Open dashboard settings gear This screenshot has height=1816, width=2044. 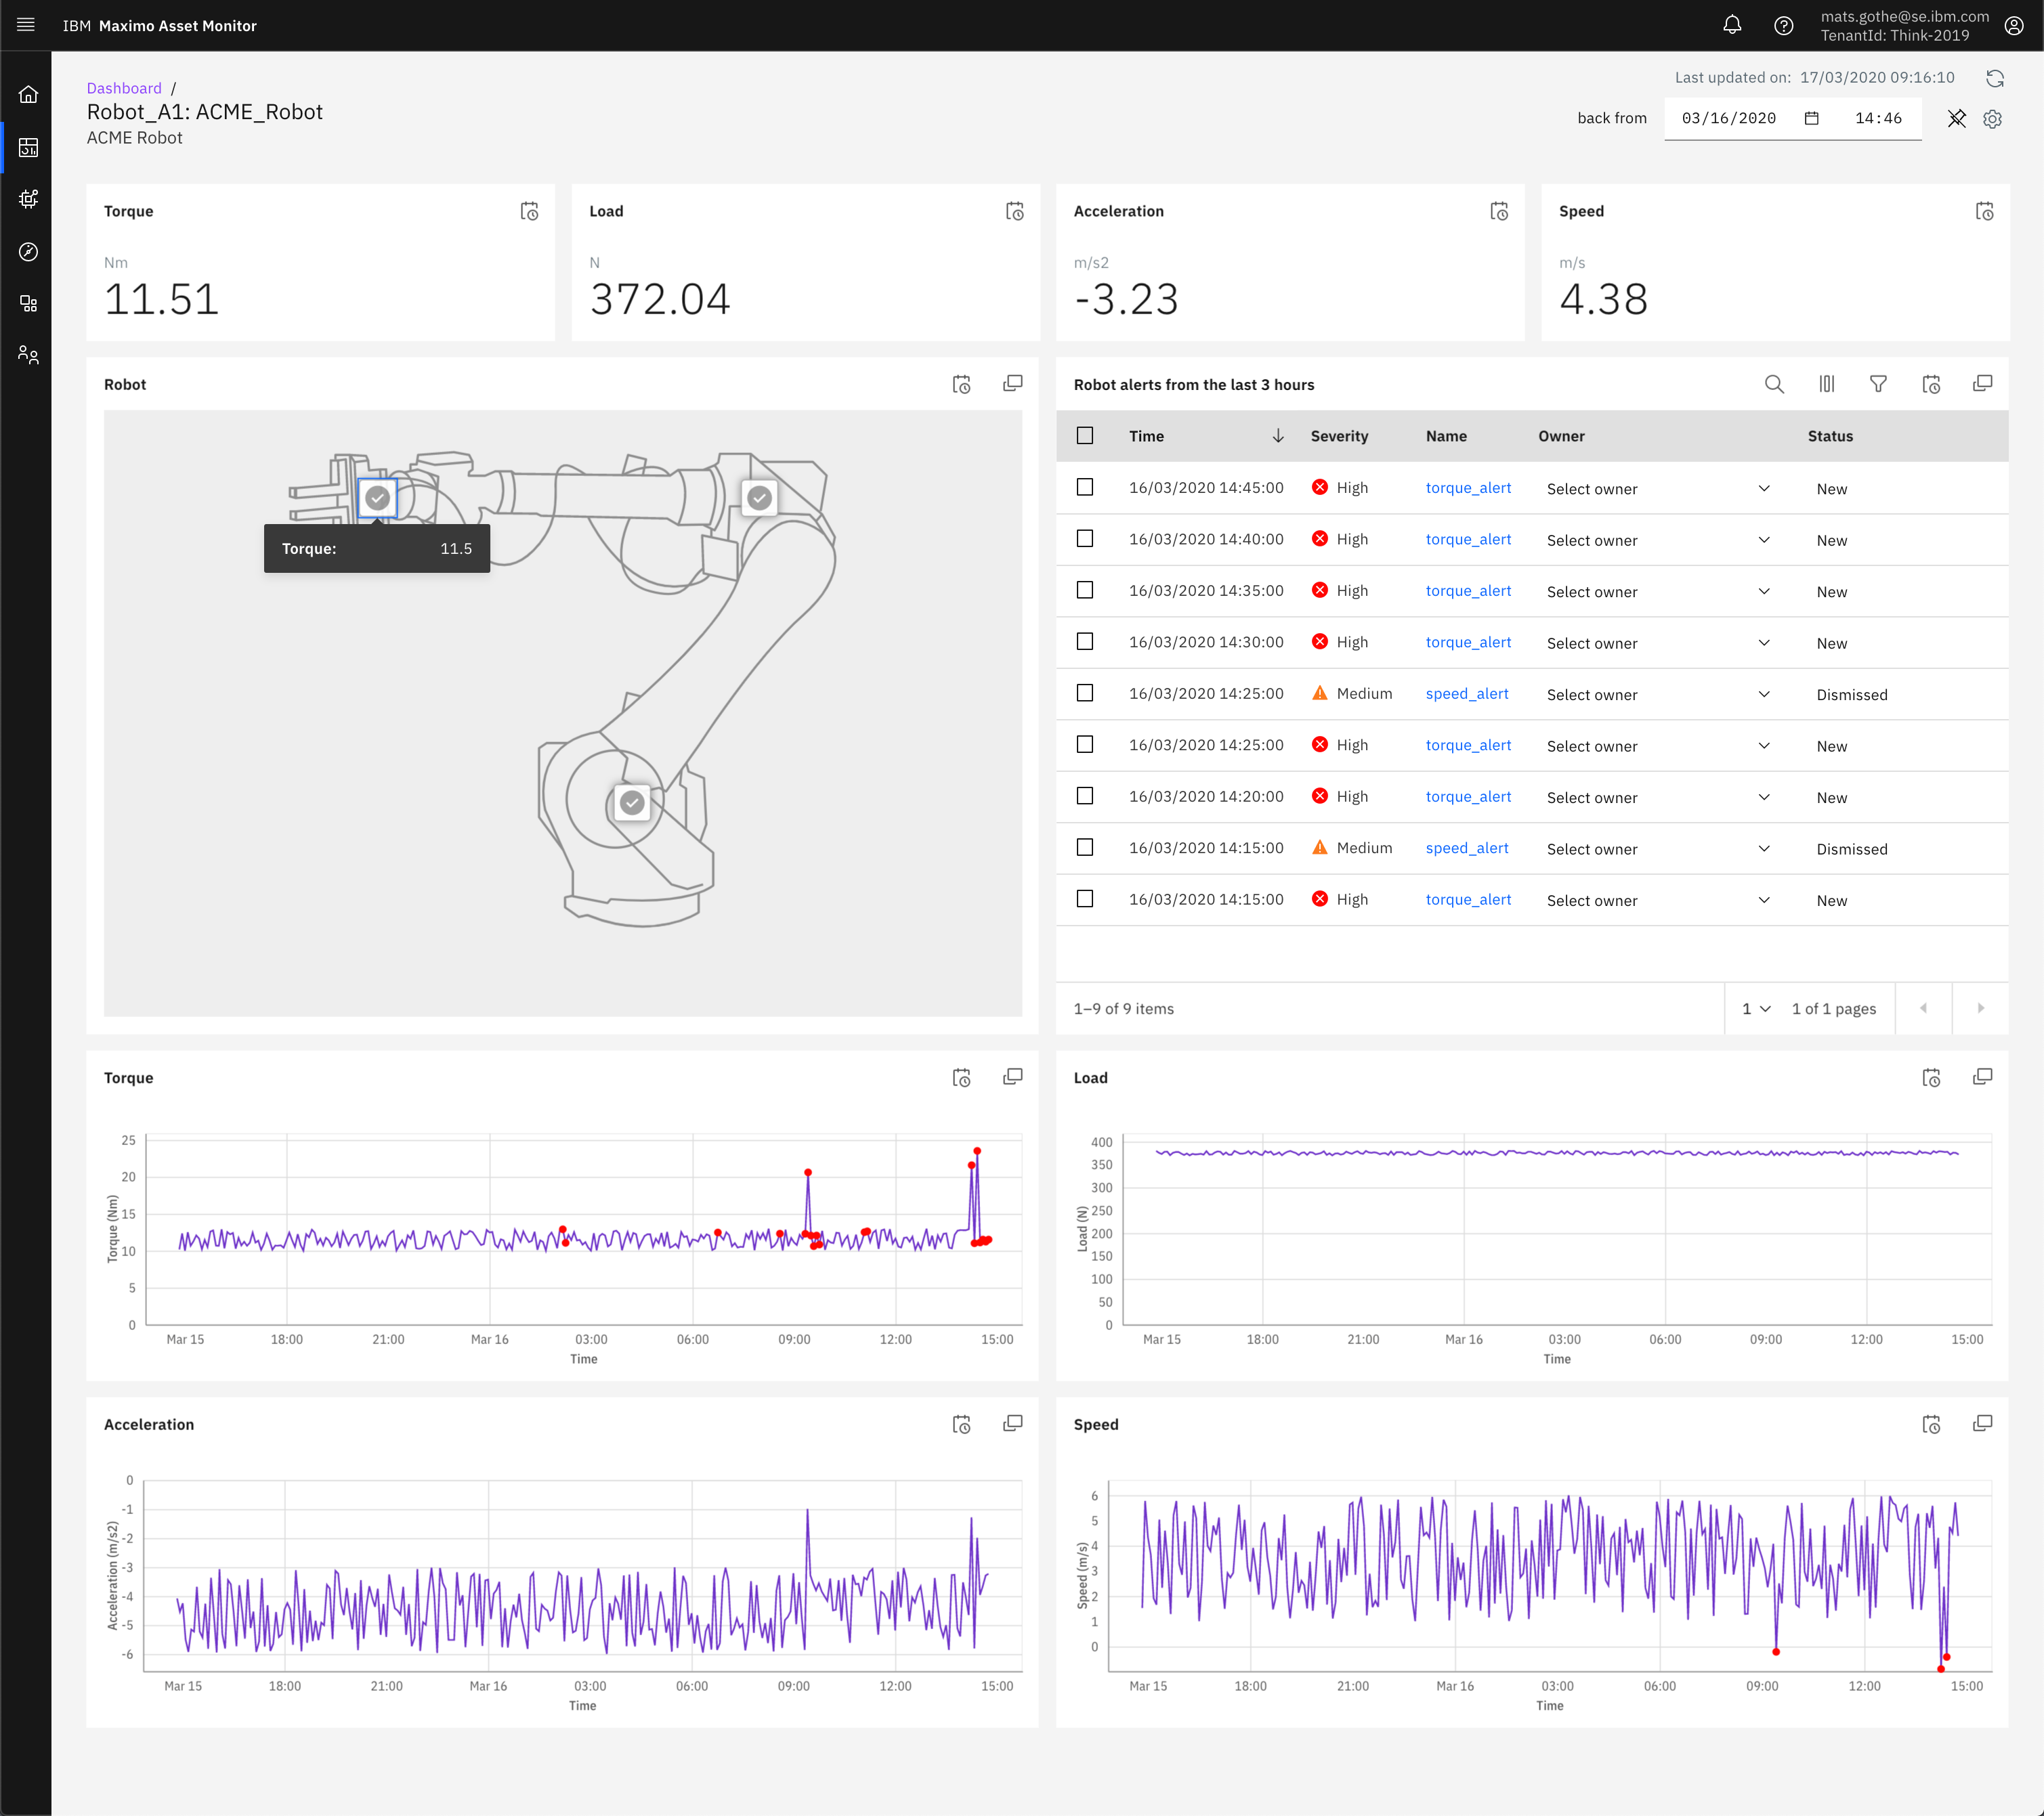[1992, 118]
